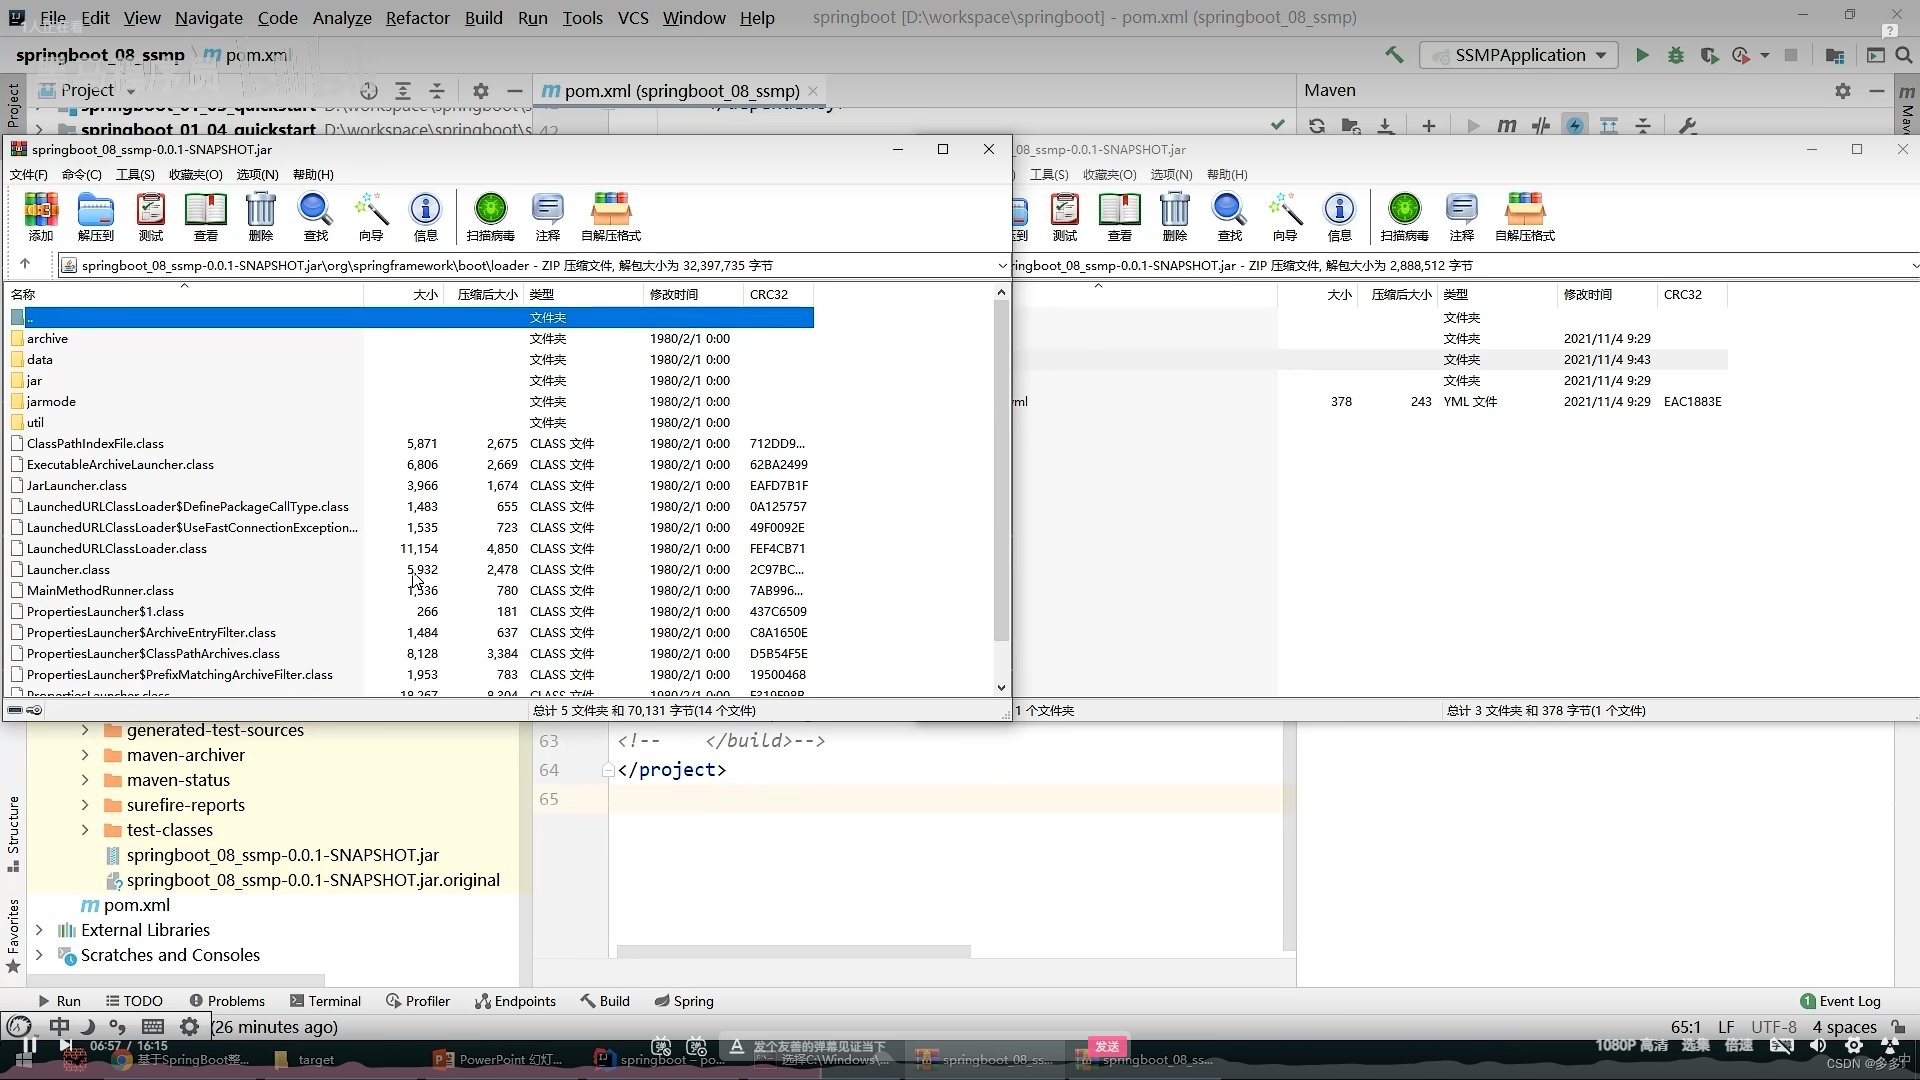Click the archive file list vertical scrollbar
Image resolution: width=1920 pixels, height=1080 pixels.
pyautogui.click(x=1001, y=470)
